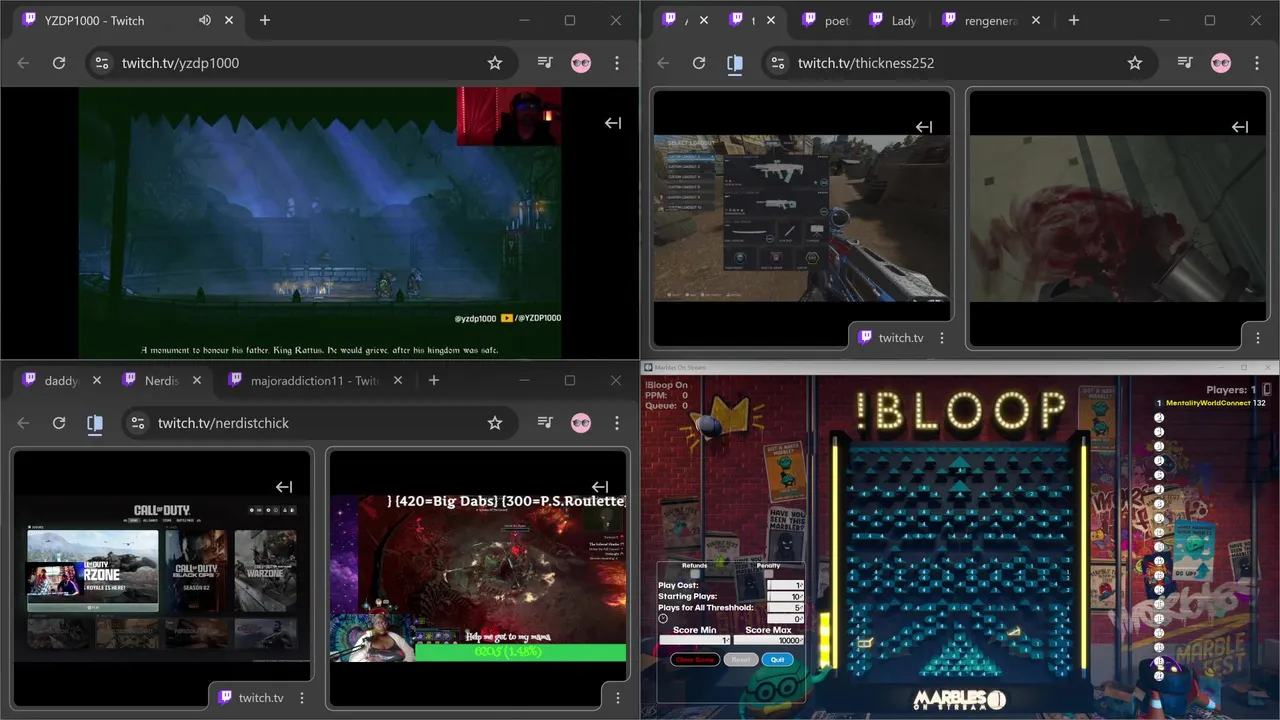Screen dimensions: 1280x720
Task: Reload the nerdistchick Twitch page
Action: (x=59, y=423)
